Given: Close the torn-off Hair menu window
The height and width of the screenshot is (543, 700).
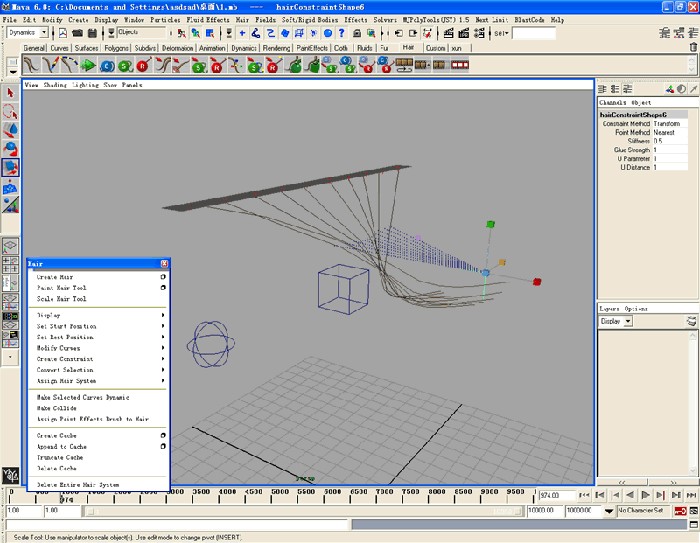Looking at the screenshot, I should [x=164, y=264].
